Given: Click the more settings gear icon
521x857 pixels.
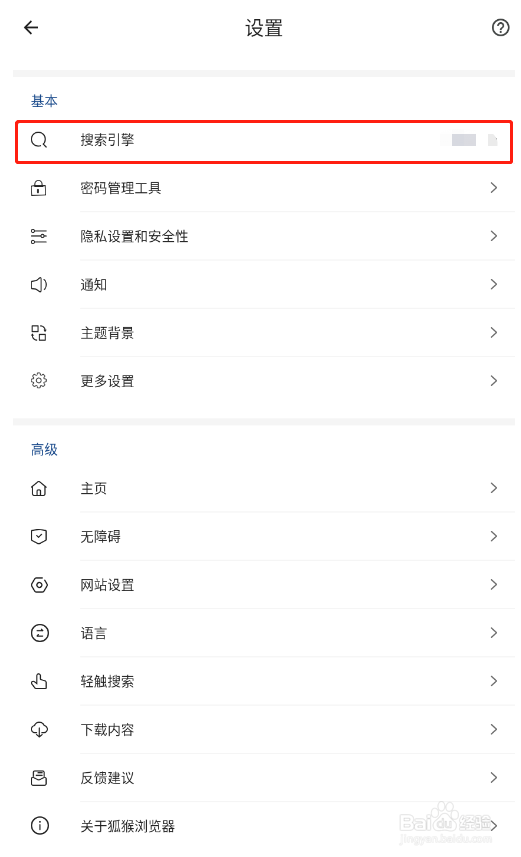Looking at the screenshot, I should [38, 380].
